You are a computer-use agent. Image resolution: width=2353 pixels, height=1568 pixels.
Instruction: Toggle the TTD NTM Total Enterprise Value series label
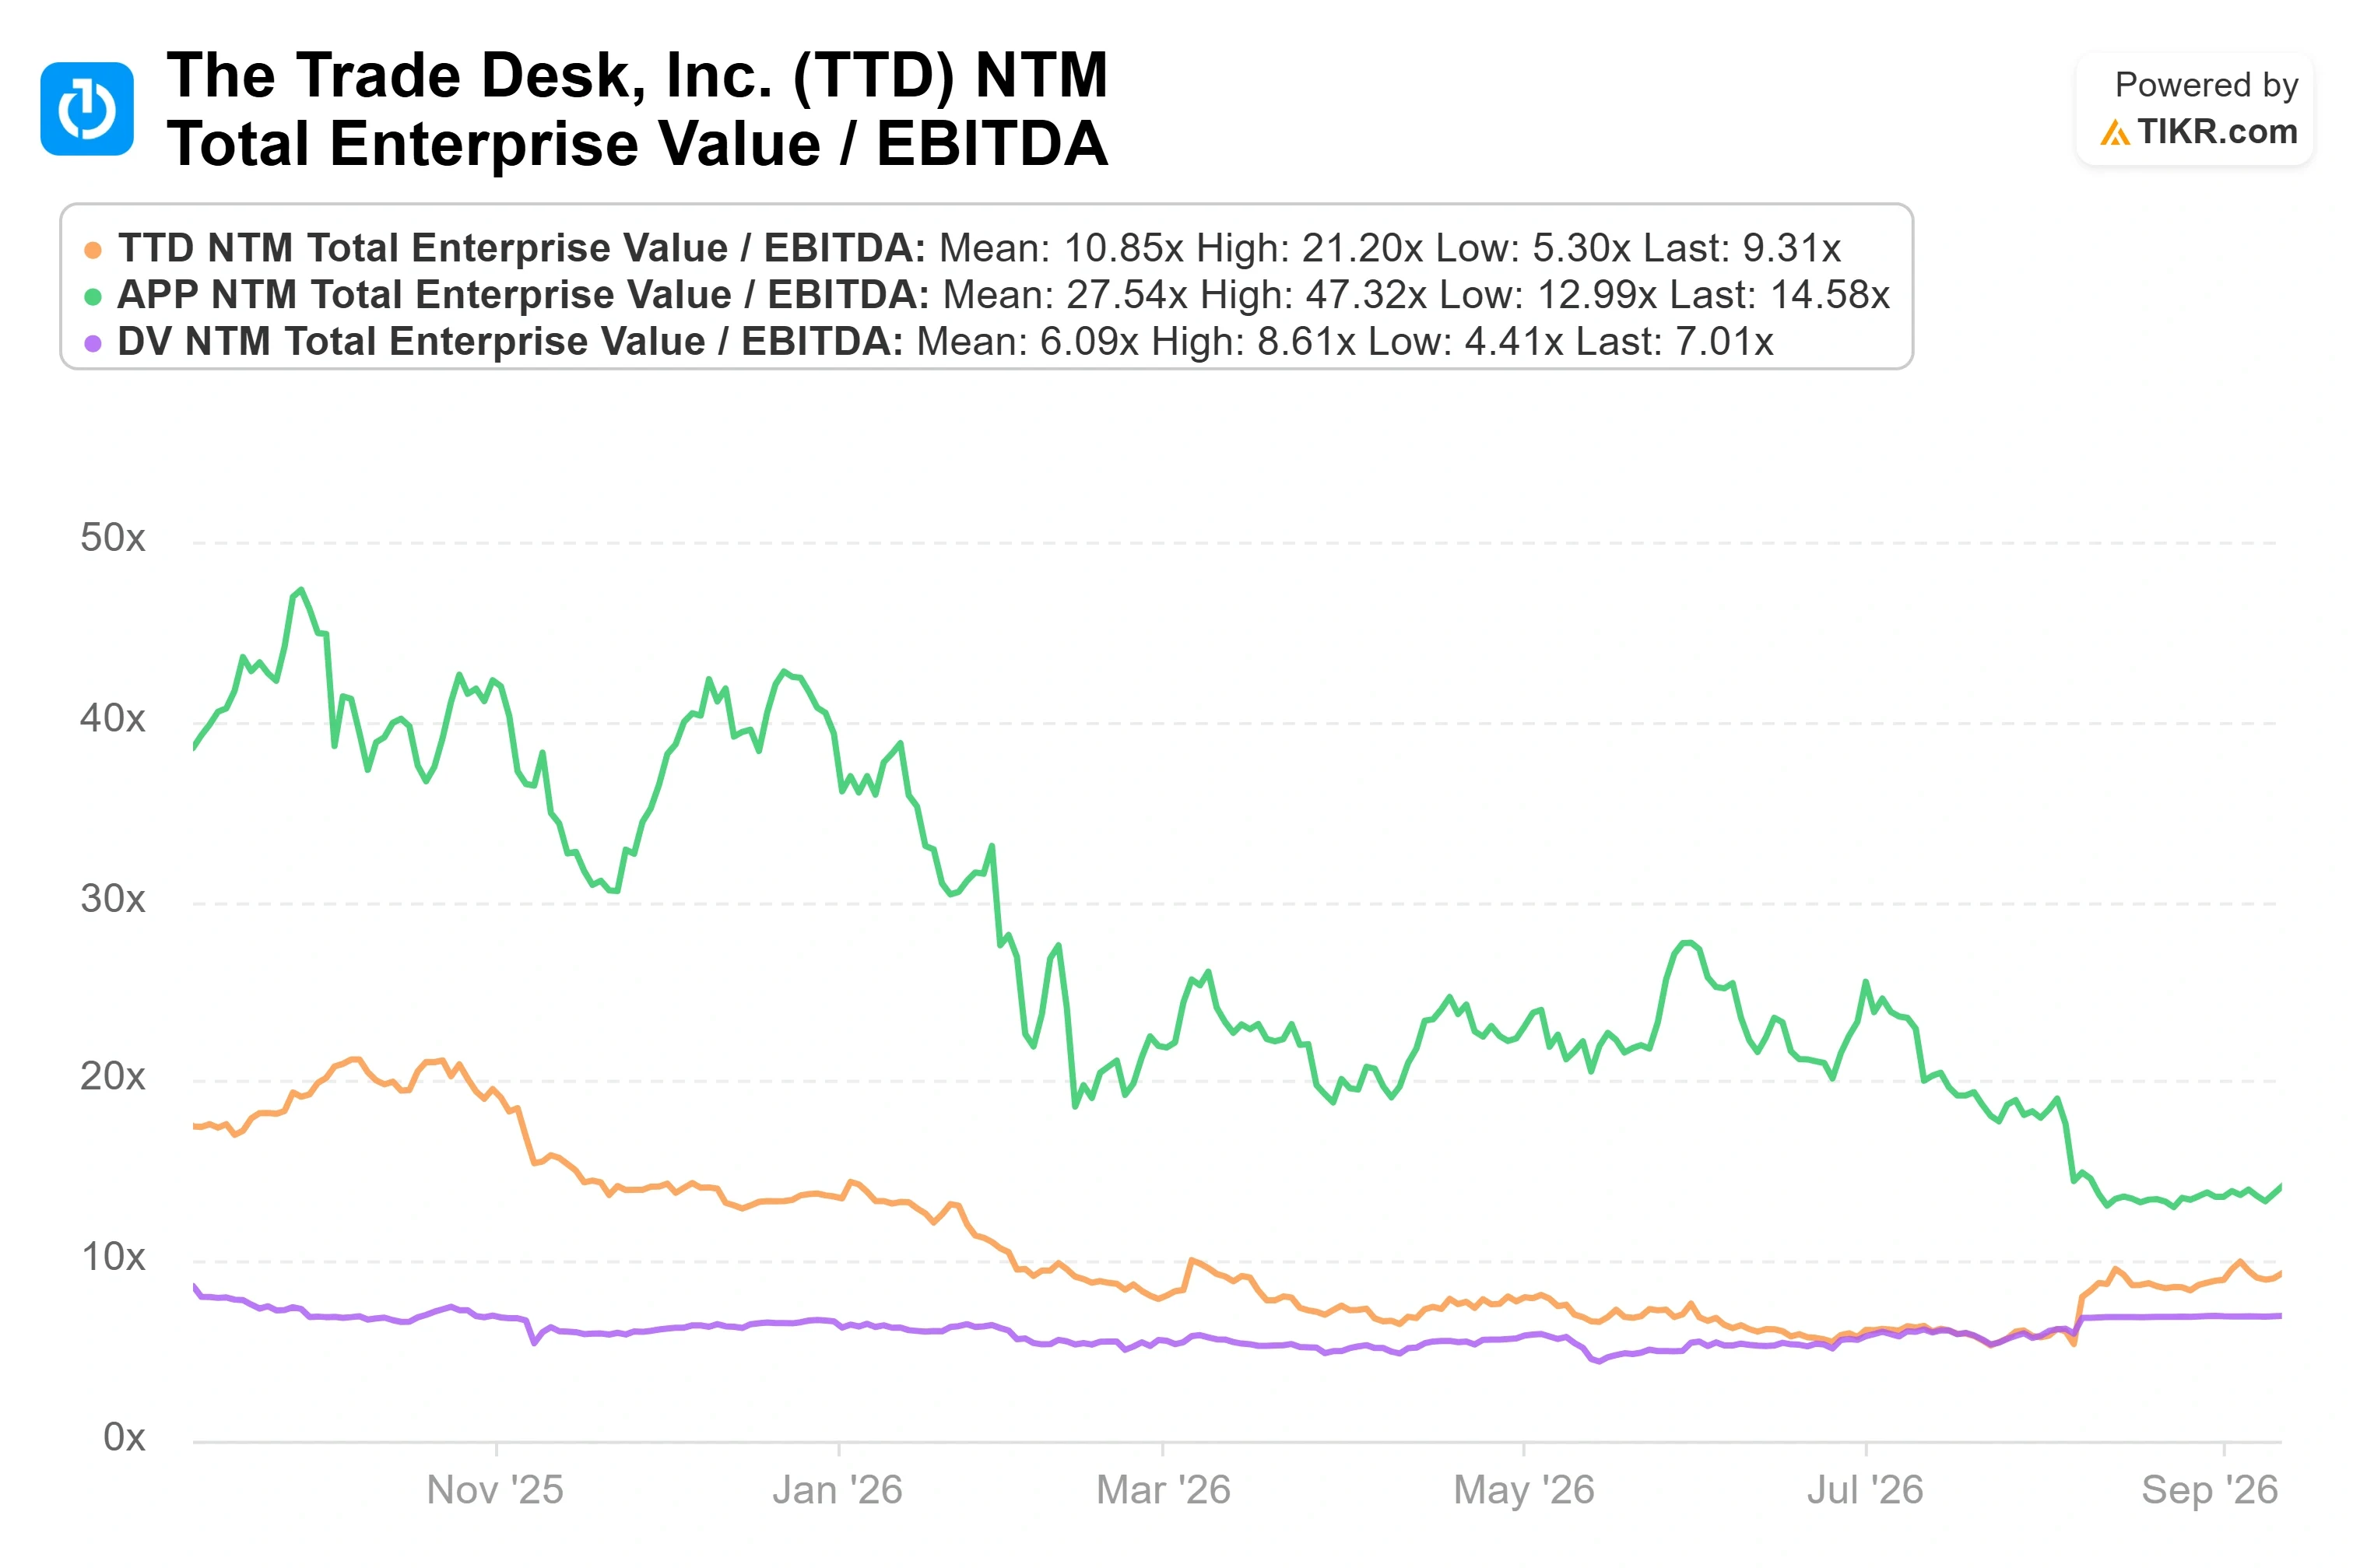(x=522, y=248)
